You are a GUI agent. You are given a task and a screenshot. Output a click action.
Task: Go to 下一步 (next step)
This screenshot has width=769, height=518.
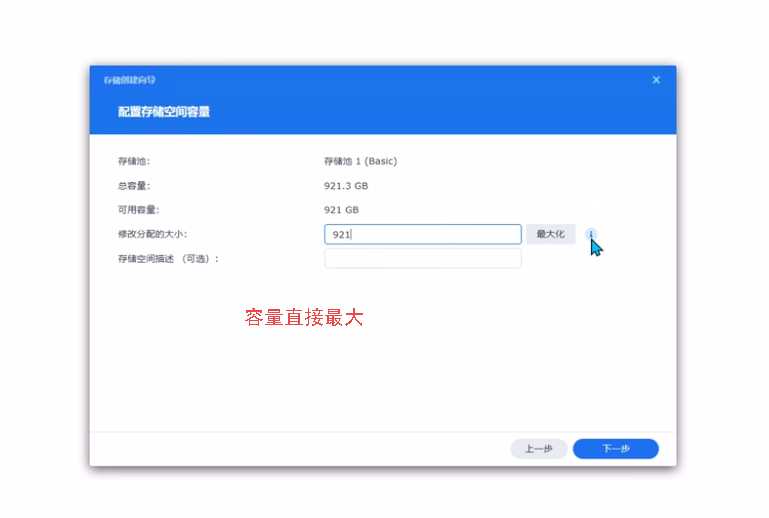click(x=615, y=448)
